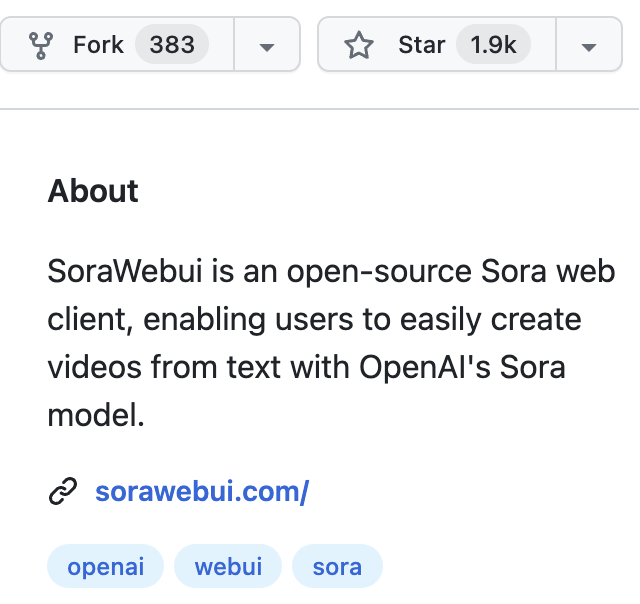Open the fork options dropdown arrow
Screen dimensions: 640x604
(267, 47)
